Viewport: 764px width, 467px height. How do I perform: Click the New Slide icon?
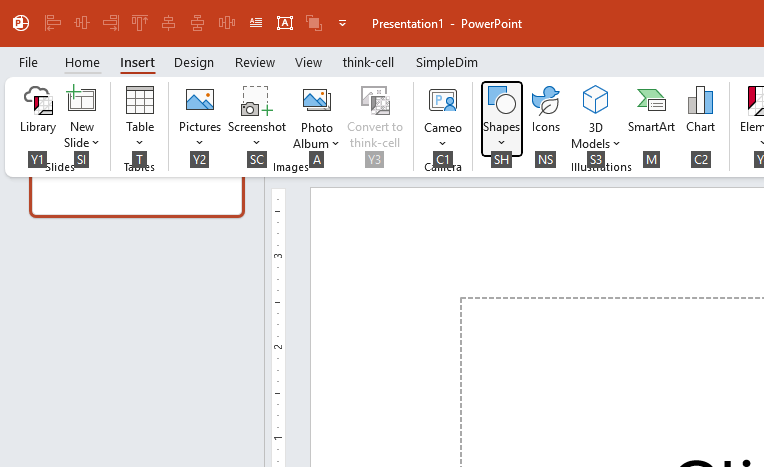[81, 99]
